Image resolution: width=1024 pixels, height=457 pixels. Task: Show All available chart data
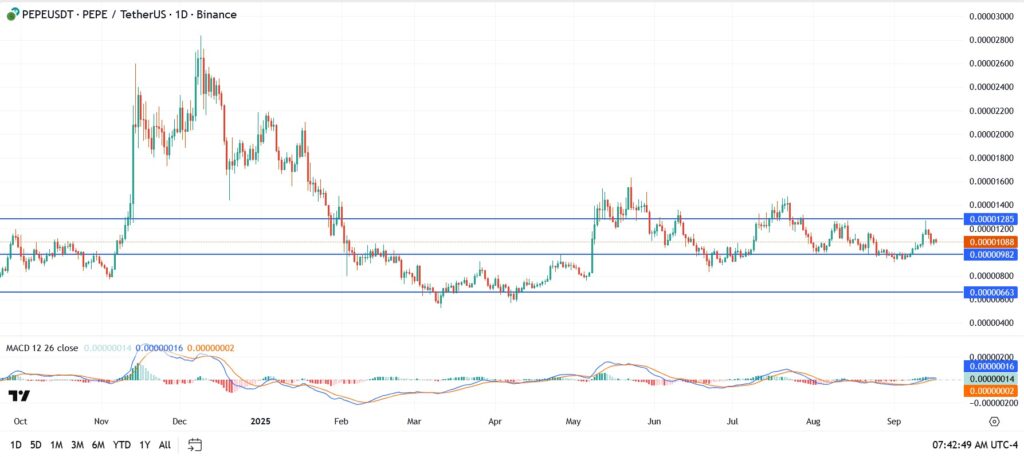click(165, 444)
